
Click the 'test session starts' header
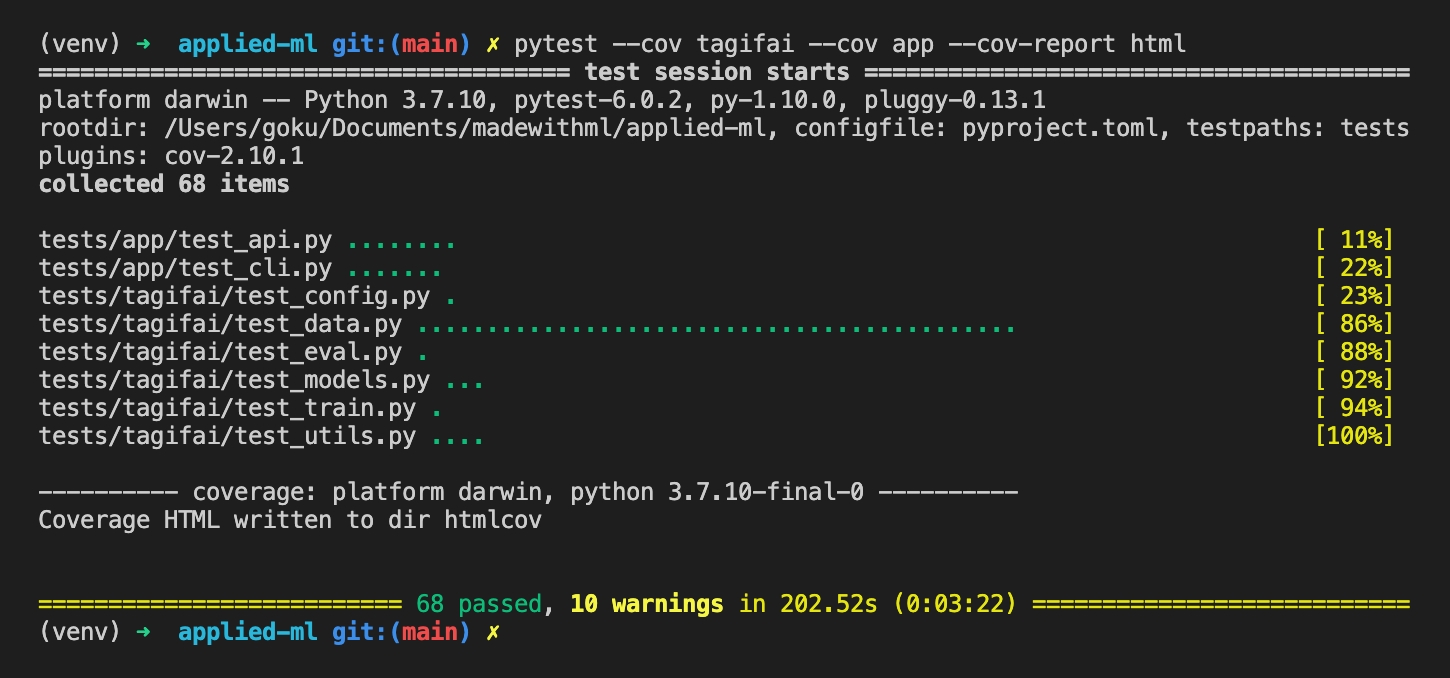[x=717, y=72]
